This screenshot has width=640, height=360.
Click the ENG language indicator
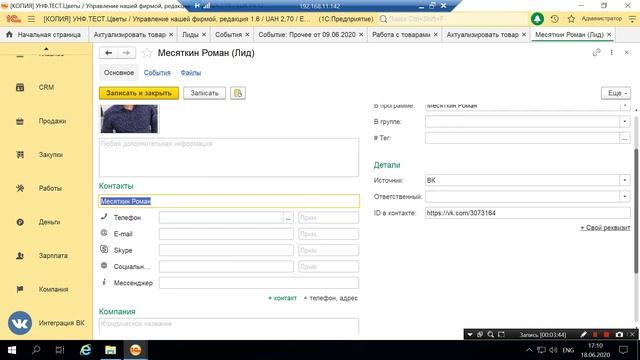coord(568,350)
